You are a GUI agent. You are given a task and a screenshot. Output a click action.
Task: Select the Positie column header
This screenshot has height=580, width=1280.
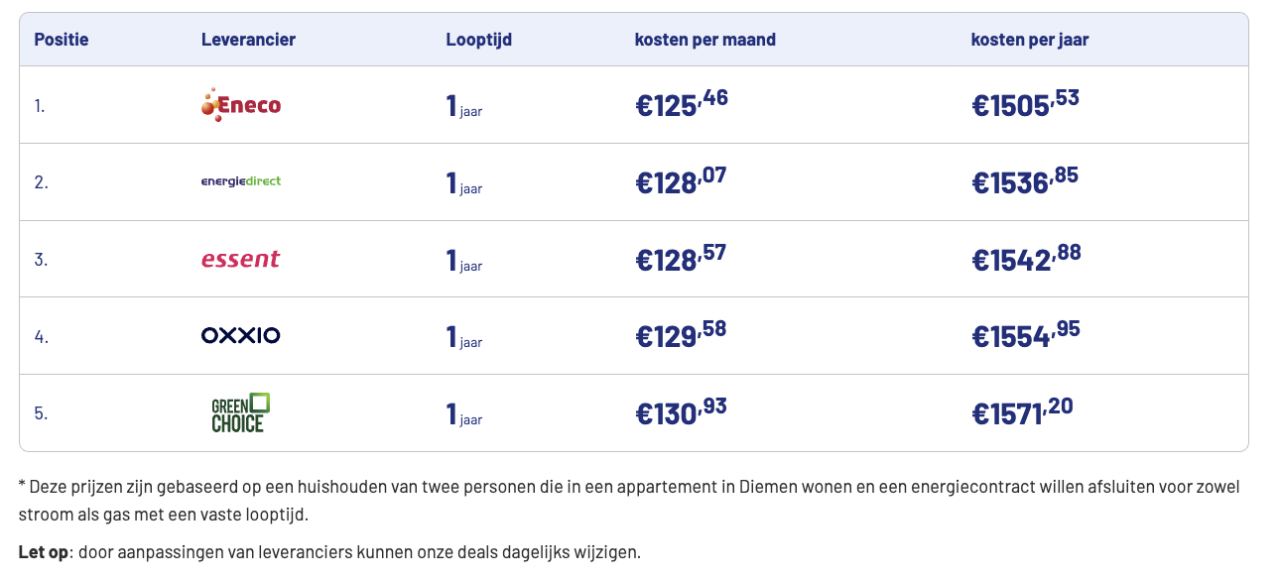(x=61, y=40)
